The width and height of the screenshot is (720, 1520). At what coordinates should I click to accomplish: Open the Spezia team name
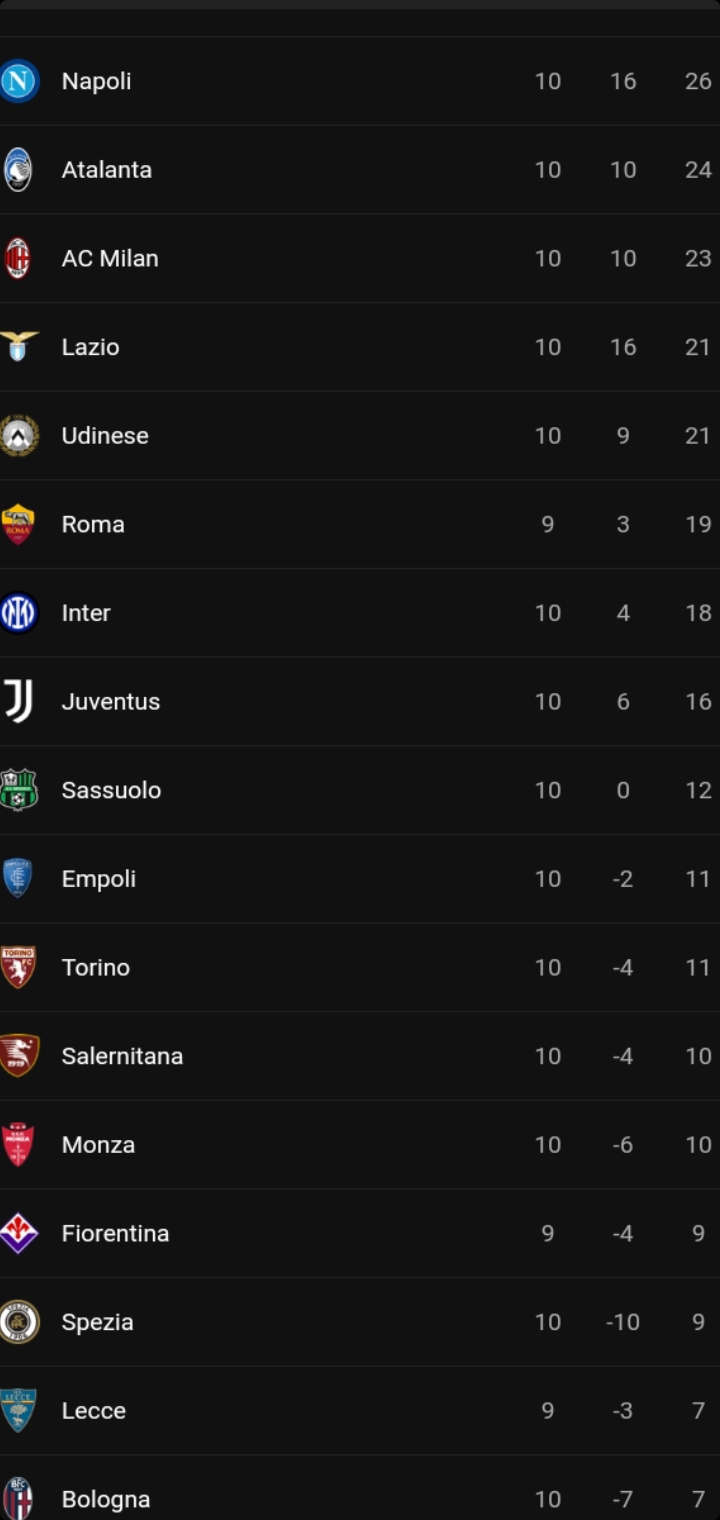[x=97, y=1322]
